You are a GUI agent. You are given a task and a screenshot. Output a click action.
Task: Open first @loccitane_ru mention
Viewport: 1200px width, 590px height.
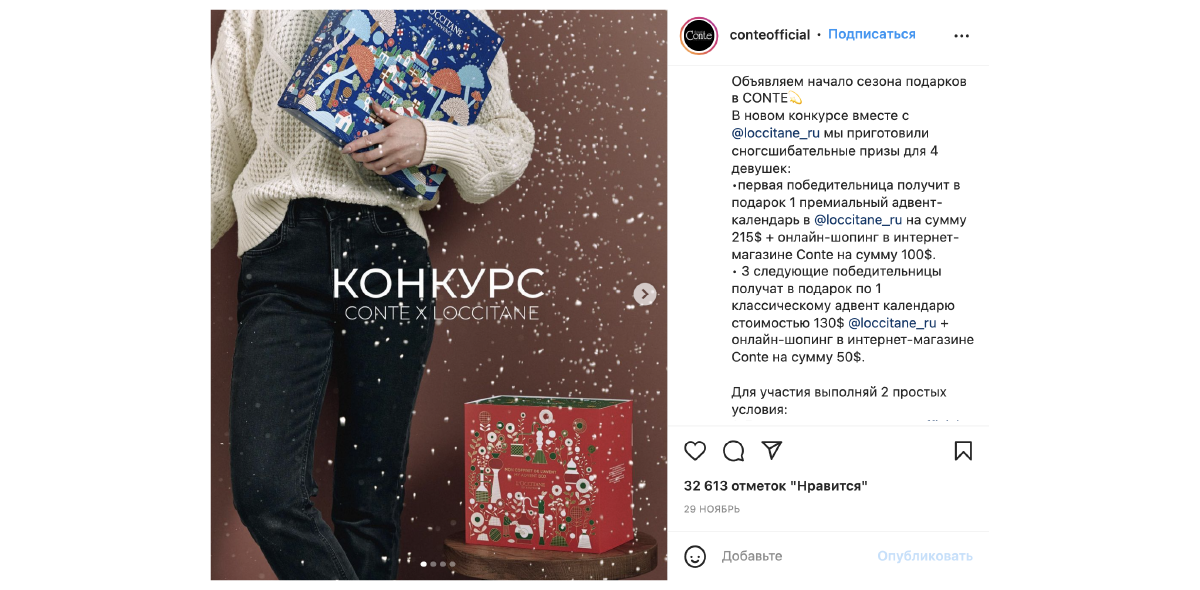776,133
